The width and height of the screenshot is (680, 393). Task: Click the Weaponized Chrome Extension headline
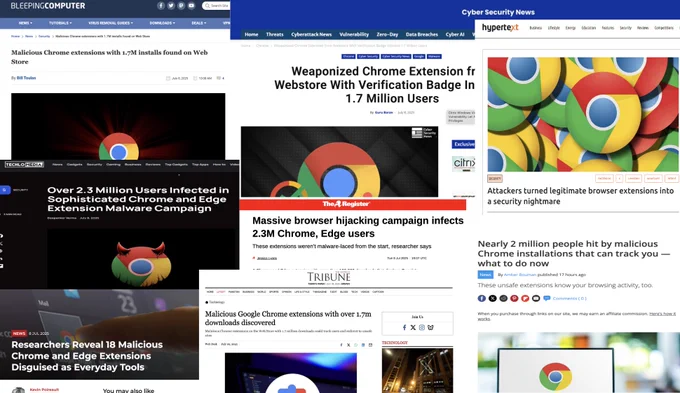(x=374, y=85)
